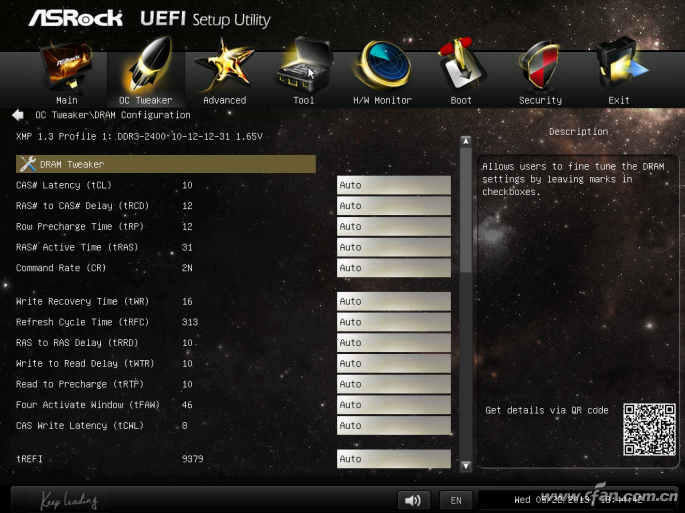Open RAS# Active Time (tRAS) Auto field
Viewport: 685px width, 513px height.
[x=394, y=247]
